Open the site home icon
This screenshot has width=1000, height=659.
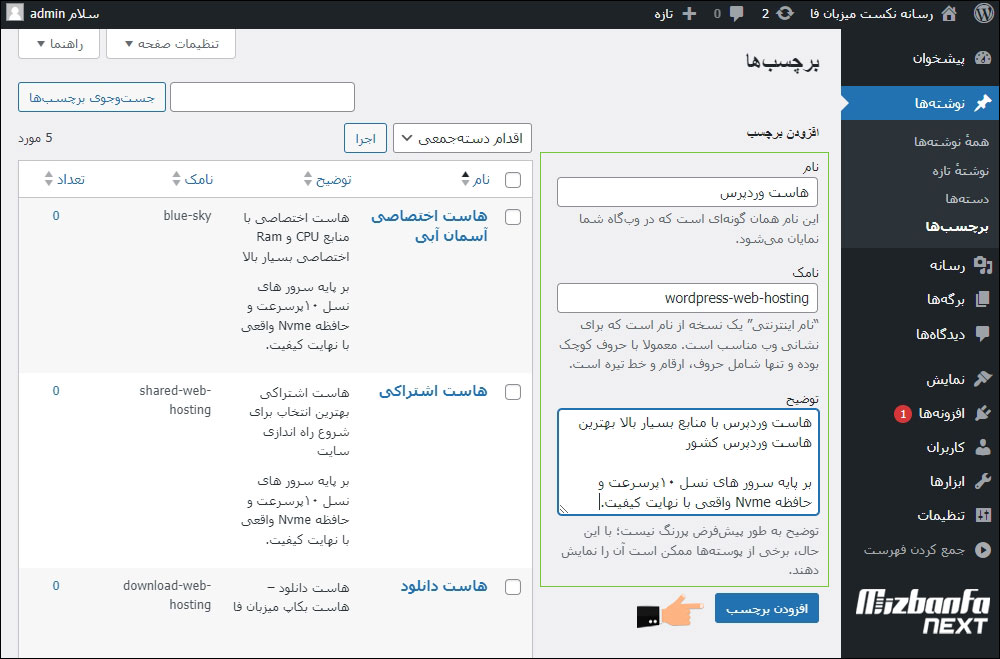(949, 13)
